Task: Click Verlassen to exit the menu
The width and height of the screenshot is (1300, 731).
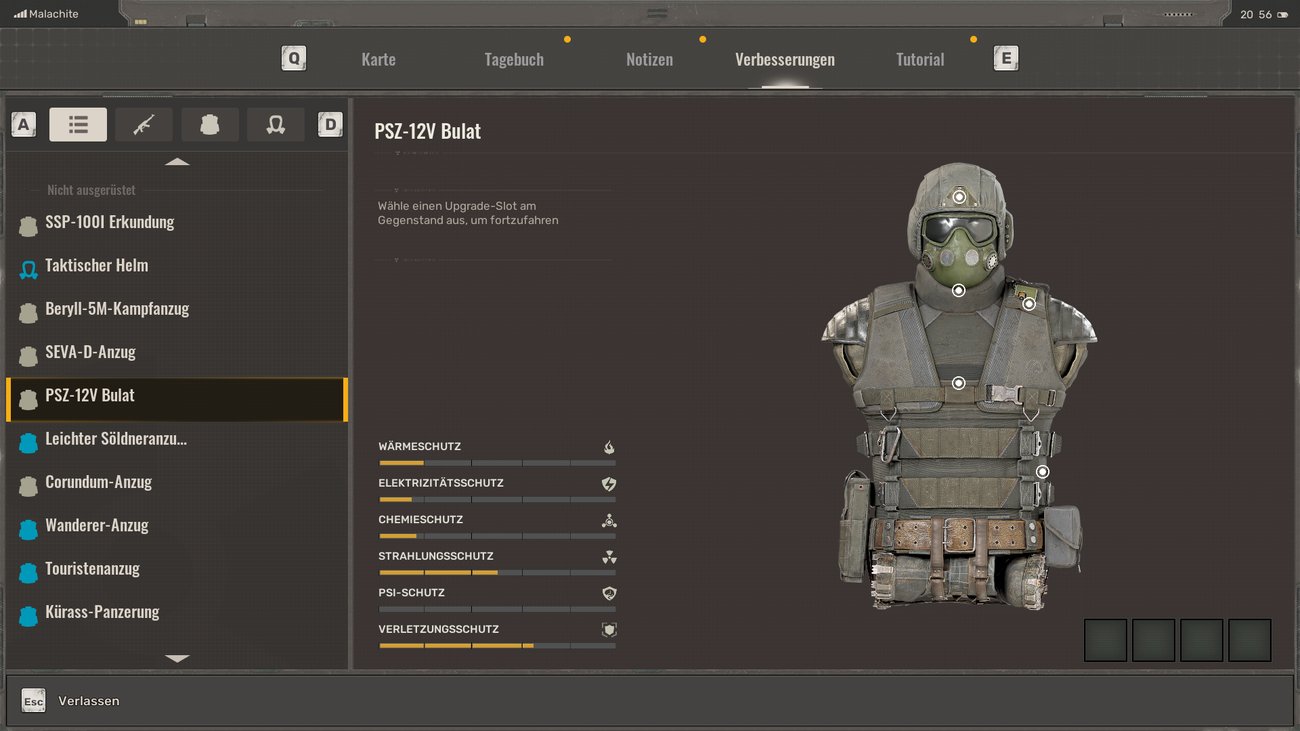Action: tap(89, 701)
